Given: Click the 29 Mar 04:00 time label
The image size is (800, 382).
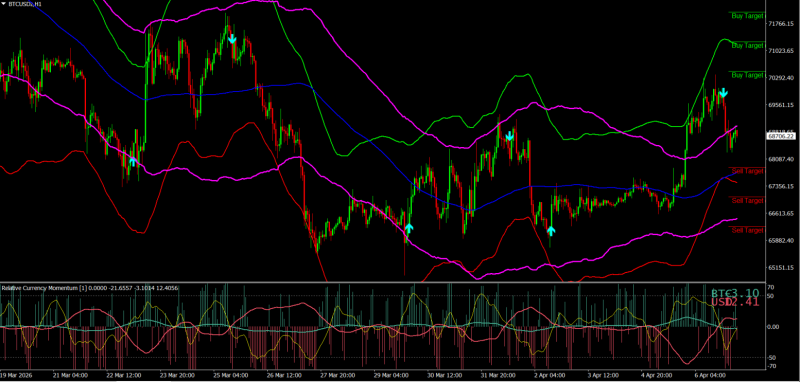Looking at the screenshot, I should (x=392, y=375).
